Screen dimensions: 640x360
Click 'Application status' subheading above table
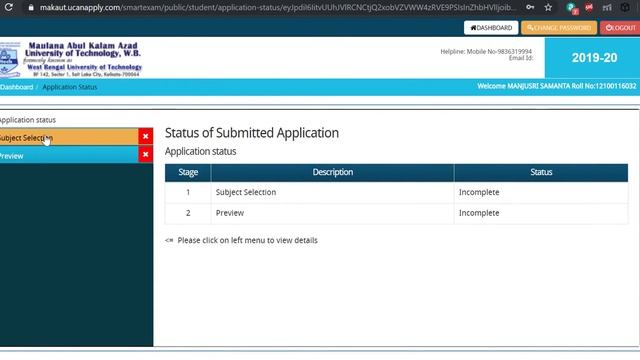point(200,151)
